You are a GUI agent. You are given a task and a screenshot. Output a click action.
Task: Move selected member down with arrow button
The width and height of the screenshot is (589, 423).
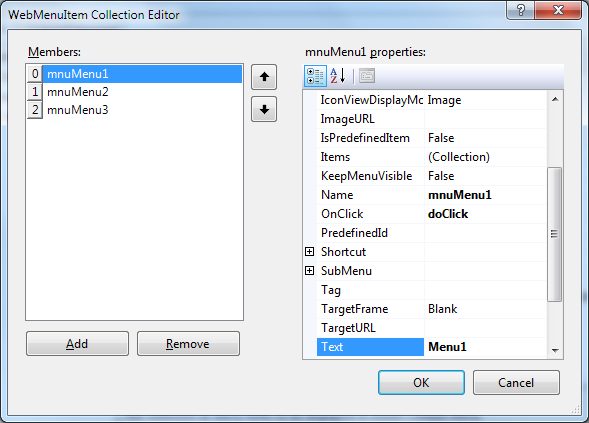click(x=264, y=109)
